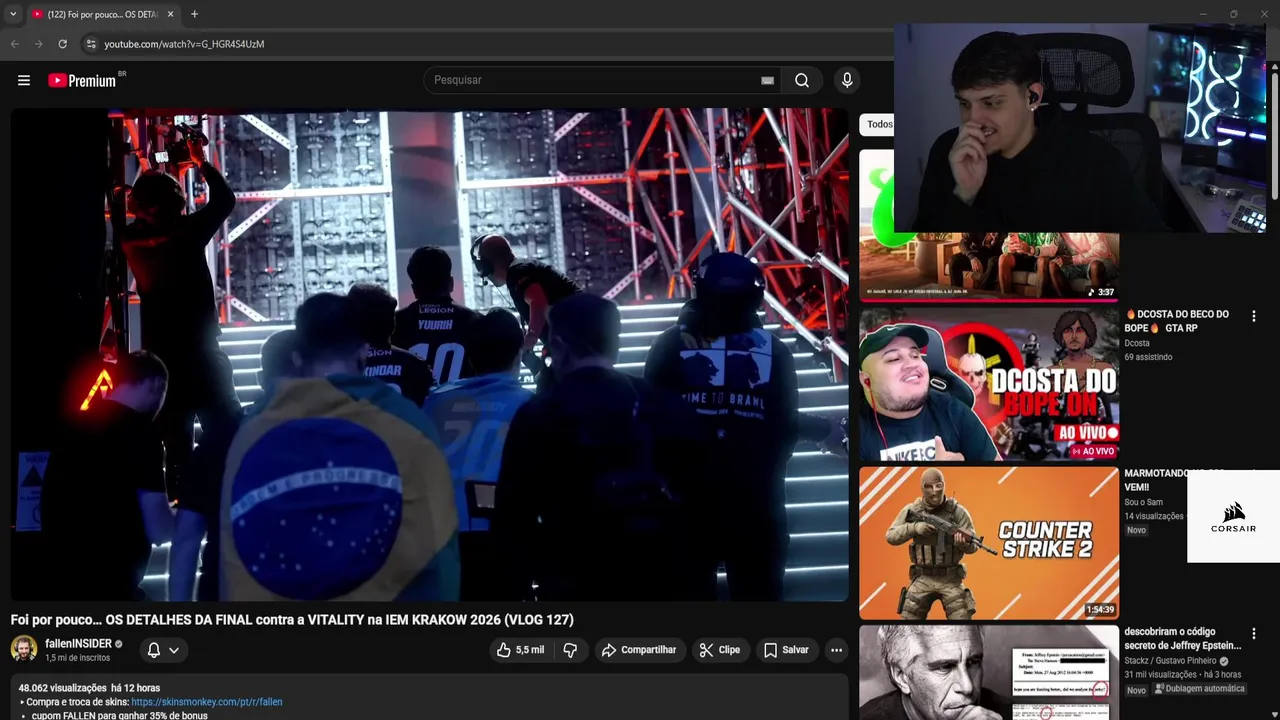This screenshot has width=1280, height=720.
Task: Start voice search with microphone icon
Action: click(847, 80)
